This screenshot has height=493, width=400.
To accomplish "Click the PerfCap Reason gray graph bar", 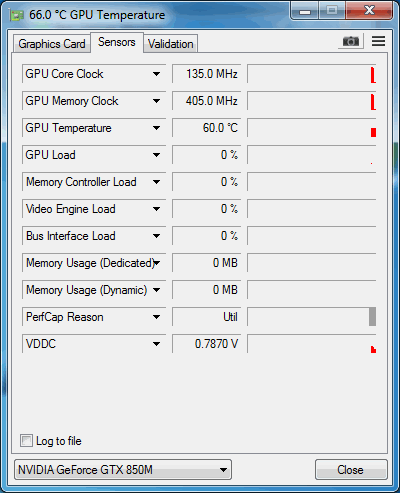I will [372, 317].
